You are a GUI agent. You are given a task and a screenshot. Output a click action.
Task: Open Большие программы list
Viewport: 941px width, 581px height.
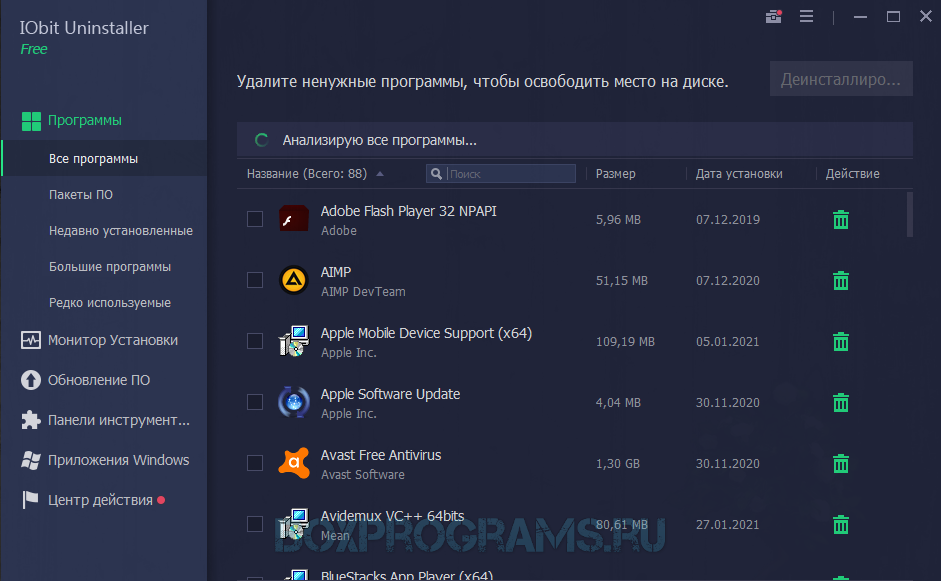110,266
